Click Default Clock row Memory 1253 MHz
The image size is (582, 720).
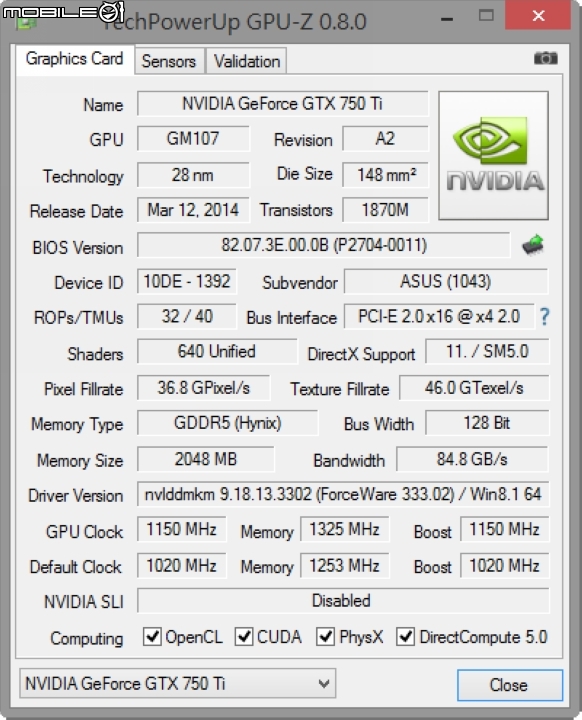pyautogui.click(x=345, y=566)
